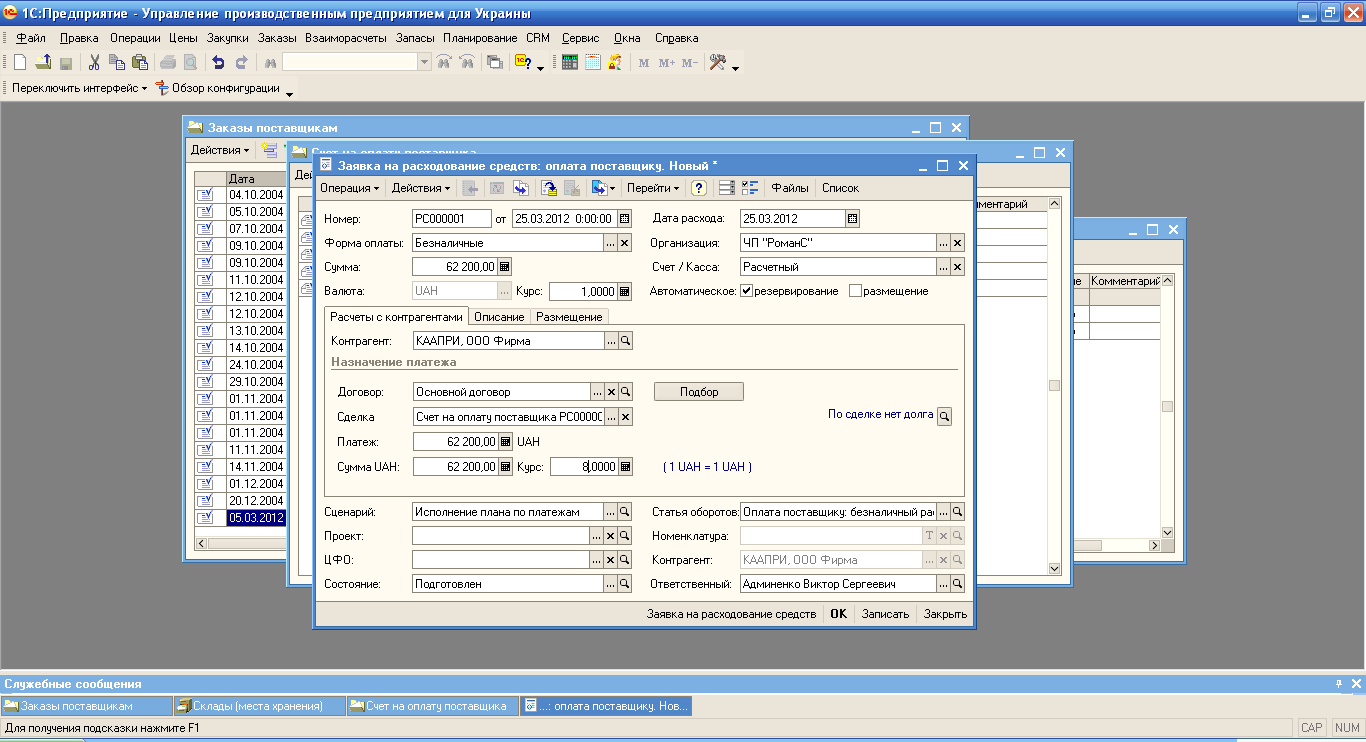Clear the Форма оплаты field with X button
Screen dimensions: 1366x742
[x=625, y=243]
